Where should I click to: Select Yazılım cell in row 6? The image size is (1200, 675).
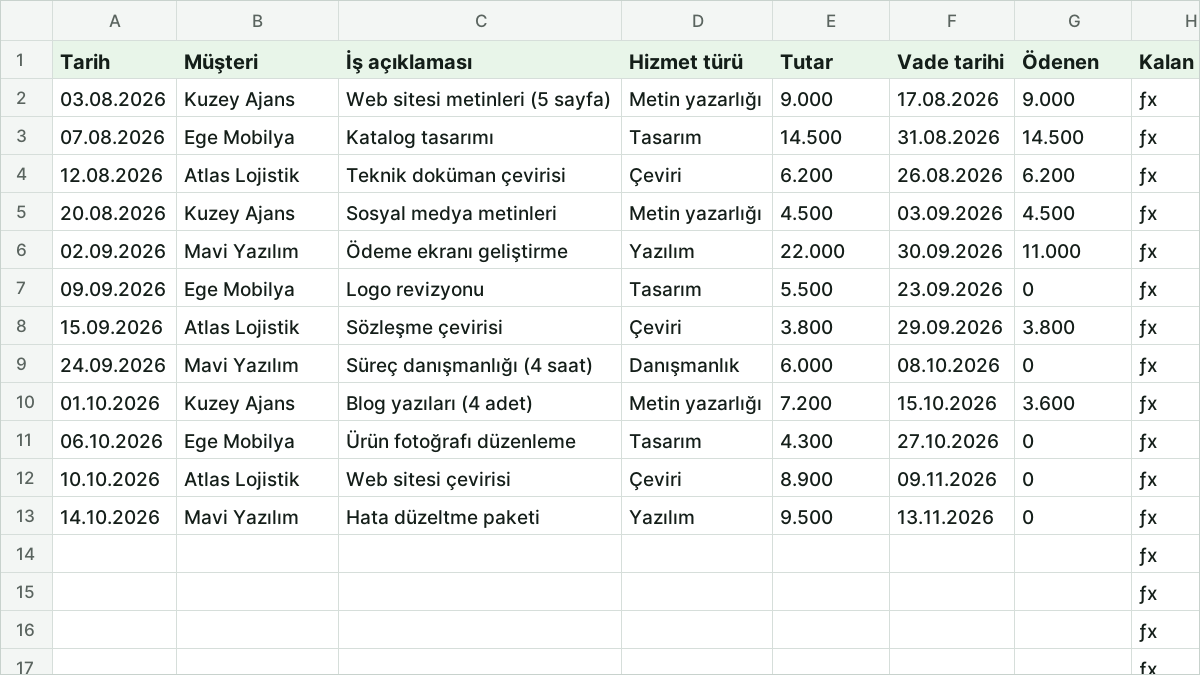point(697,251)
